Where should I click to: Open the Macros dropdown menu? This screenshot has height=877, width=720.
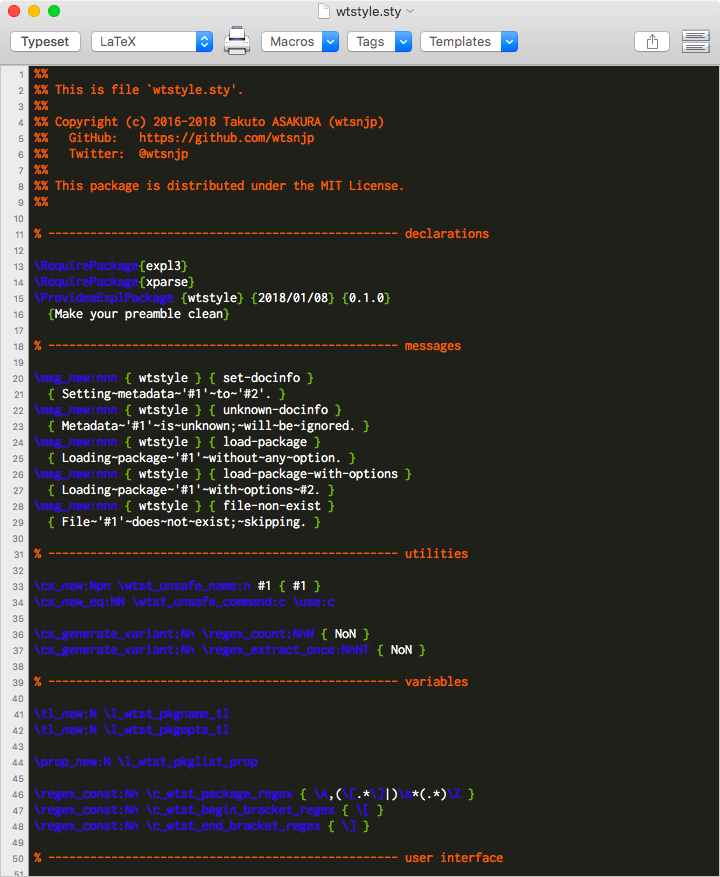(x=300, y=41)
